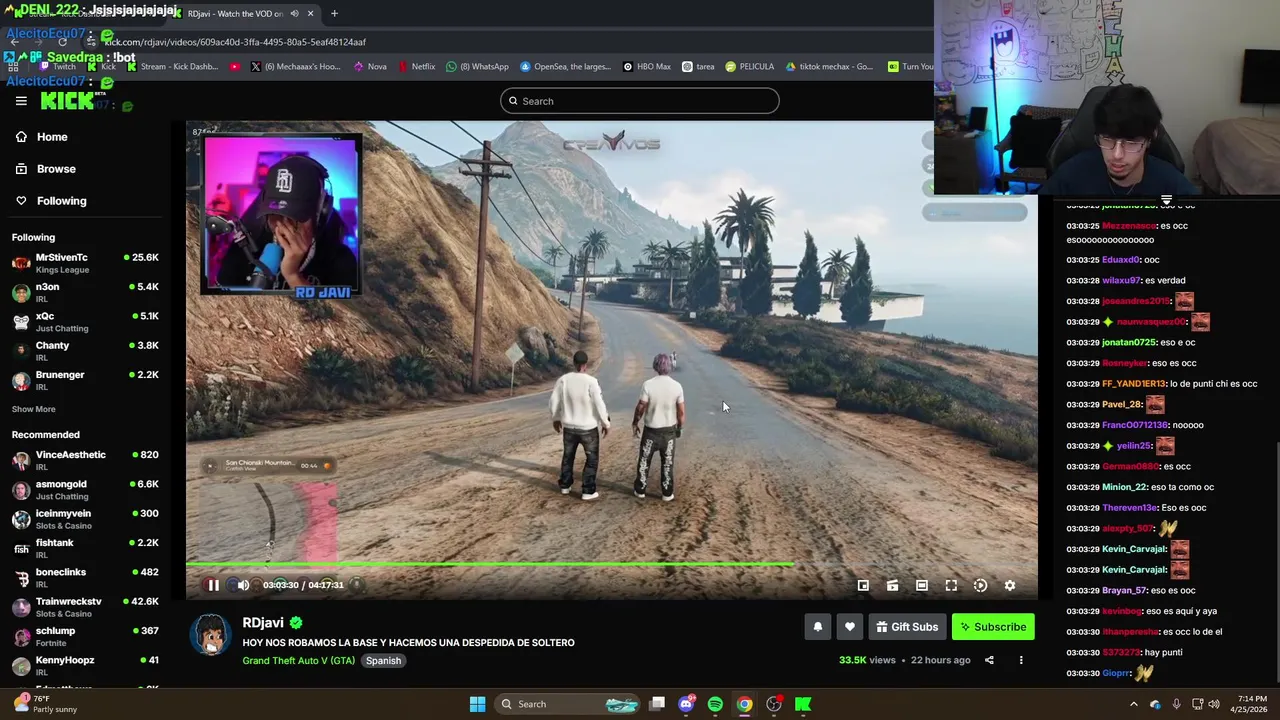
Task: Open PELICULA bookmark
Action: (x=750, y=66)
